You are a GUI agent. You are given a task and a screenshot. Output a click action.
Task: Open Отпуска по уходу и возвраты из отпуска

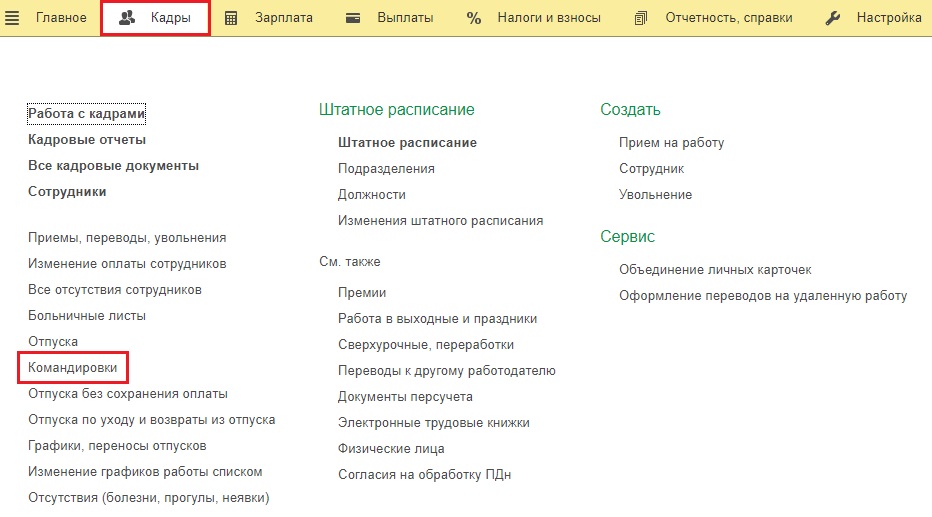click(152, 420)
